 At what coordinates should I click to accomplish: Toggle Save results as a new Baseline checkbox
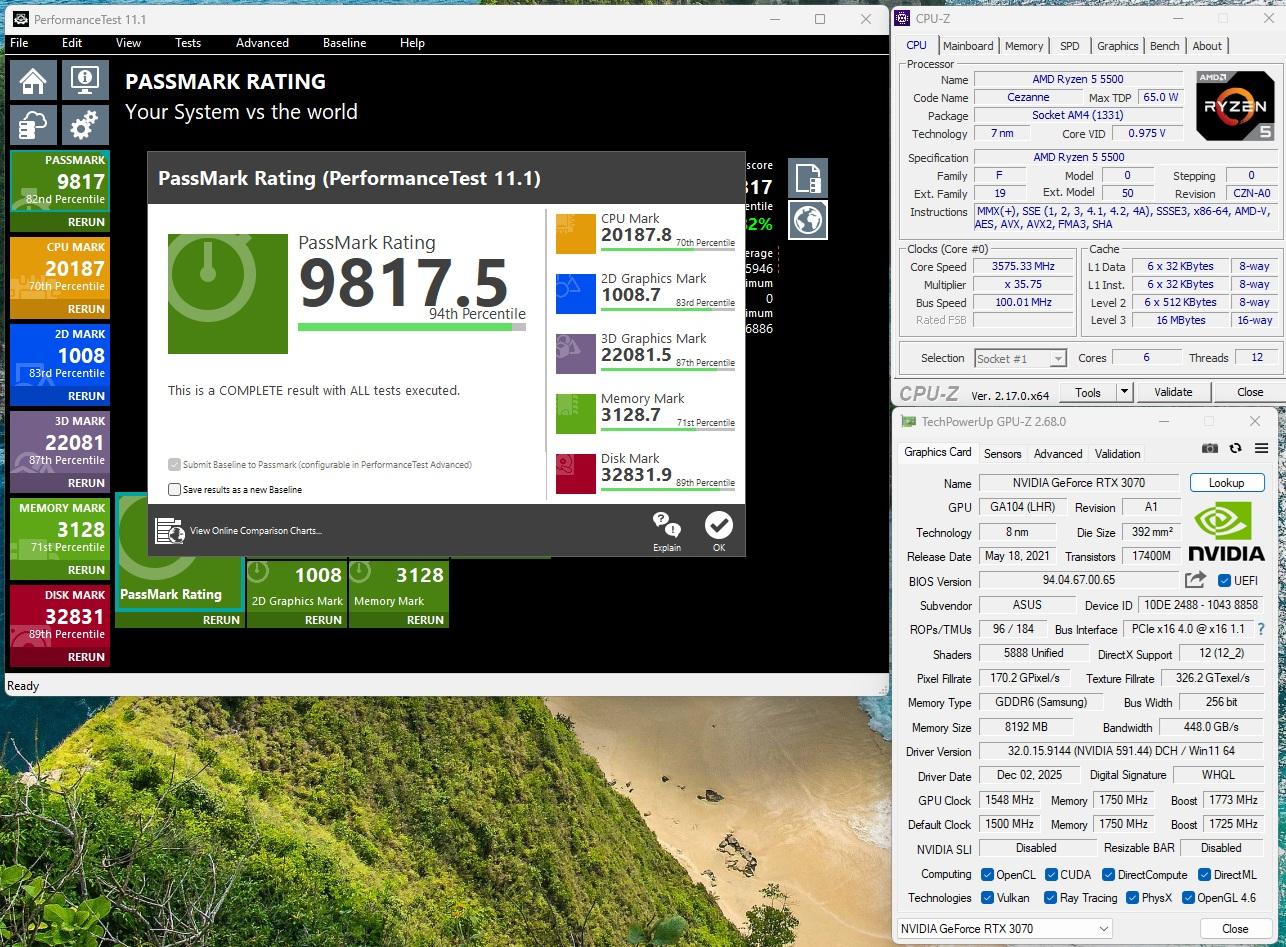175,489
